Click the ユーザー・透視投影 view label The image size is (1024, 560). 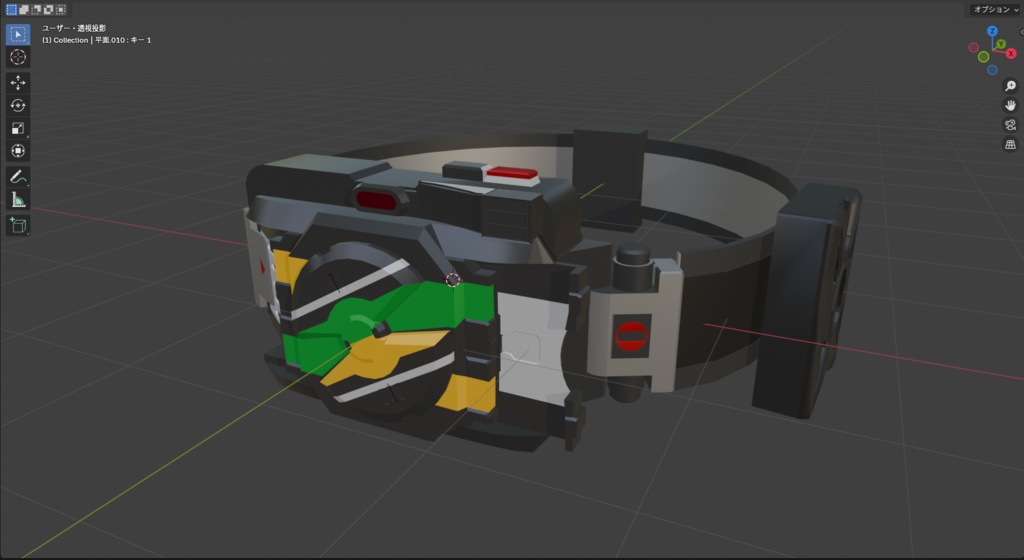74,28
